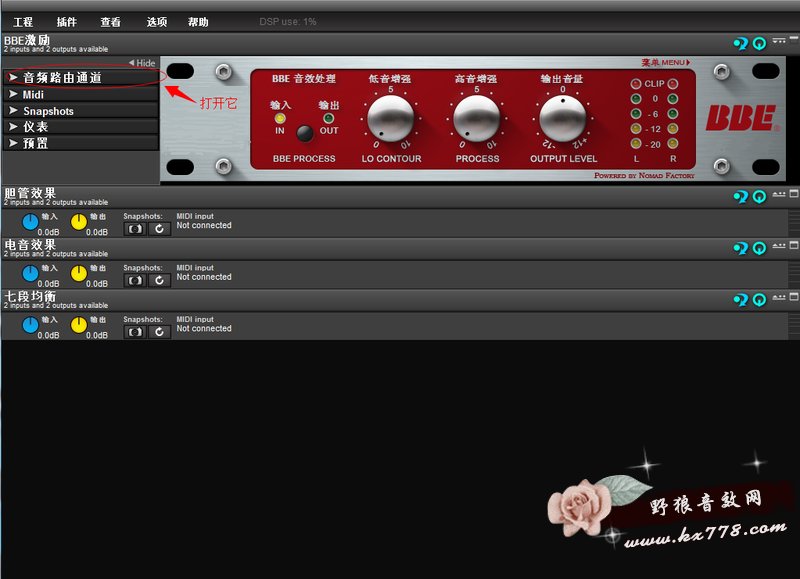
Task: Open the 菜单 MENU dropdown on BBE plugin
Action: (666, 62)
